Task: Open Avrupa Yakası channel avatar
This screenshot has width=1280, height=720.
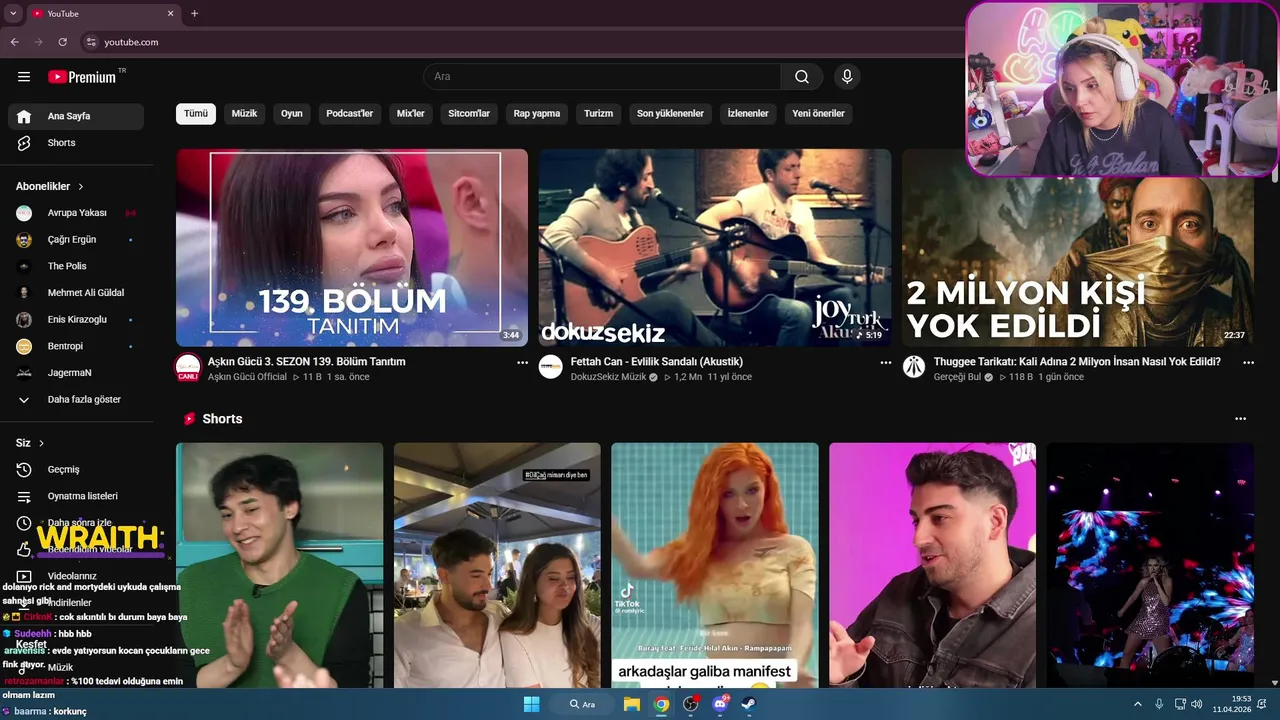Action: pos(24,213)
